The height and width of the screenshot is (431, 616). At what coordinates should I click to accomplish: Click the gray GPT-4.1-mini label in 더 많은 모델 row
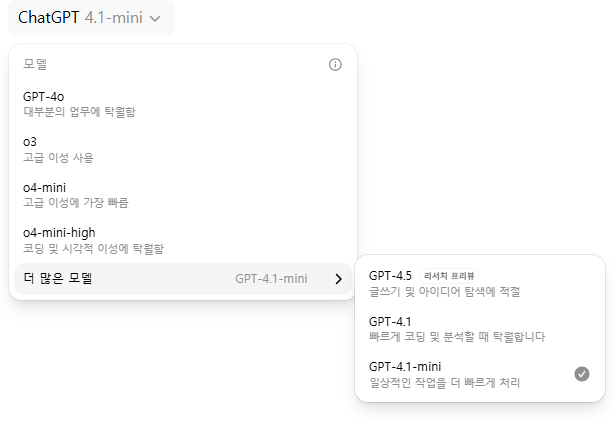pyautogui.click(x=271, y=279)
